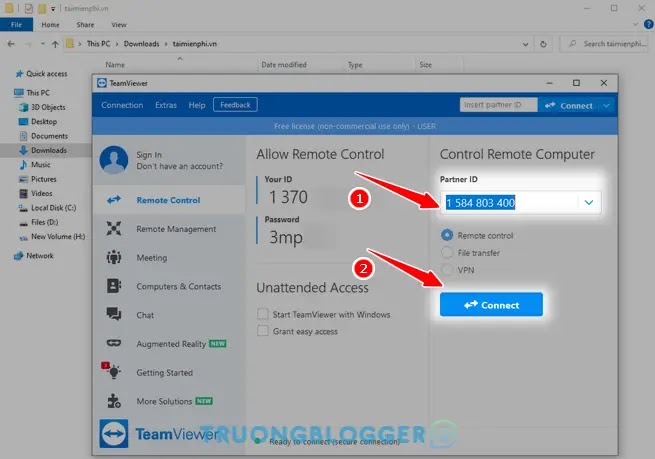655x459 pixels.
Task: Open the Help menu in TeamViewer
Action: (197, 105)
